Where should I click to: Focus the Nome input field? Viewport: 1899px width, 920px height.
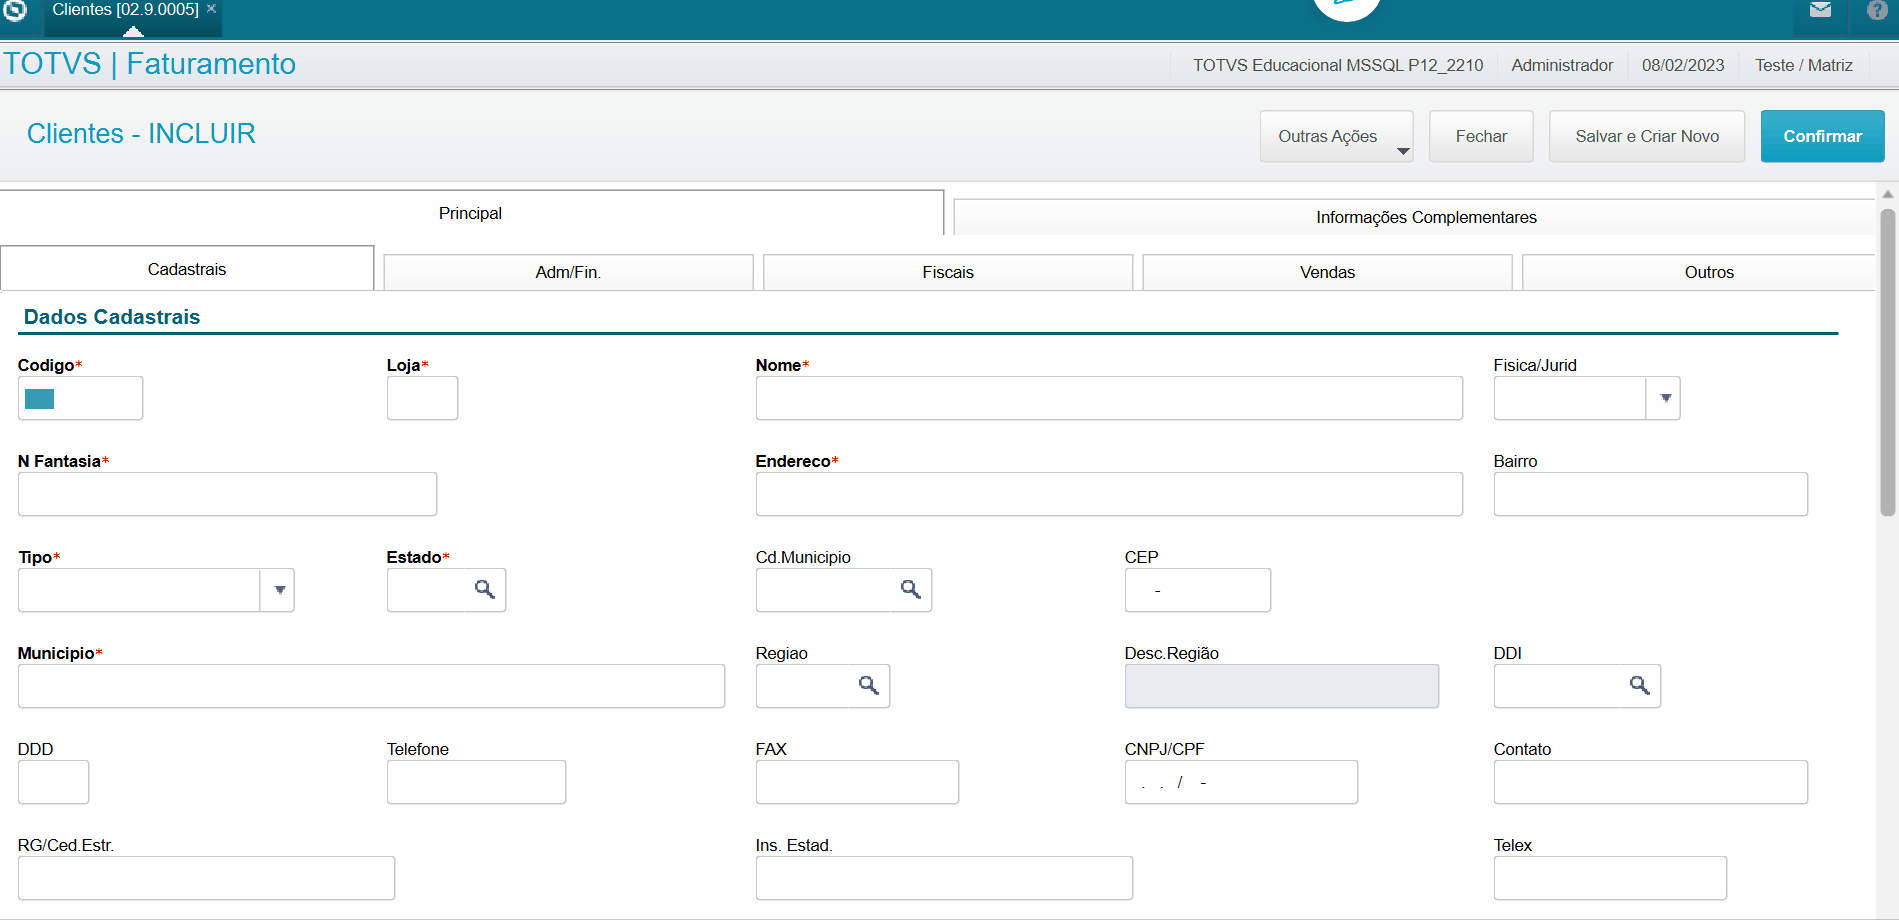(1109, 398)
